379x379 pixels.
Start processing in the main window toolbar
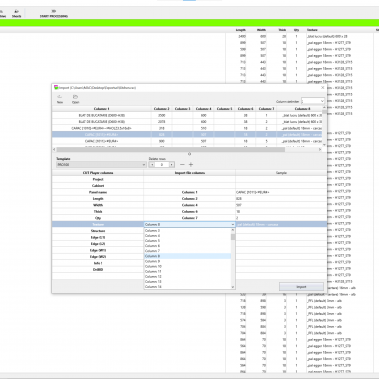pyautogui.click(x=54, y=13)
